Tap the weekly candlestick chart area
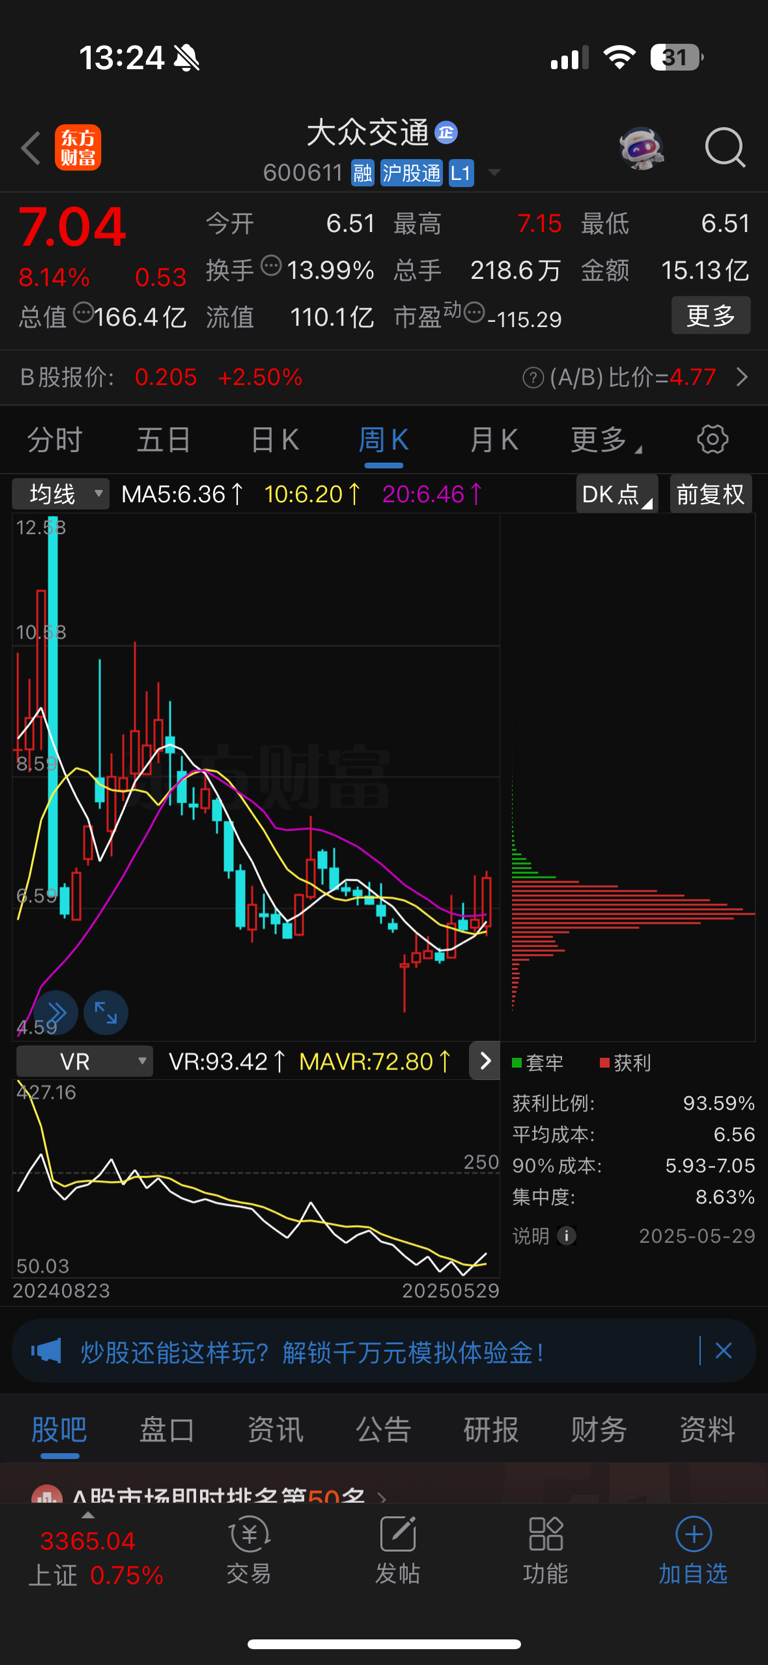The width and height of the screenshot is (769, 1665). pos(256,778)
